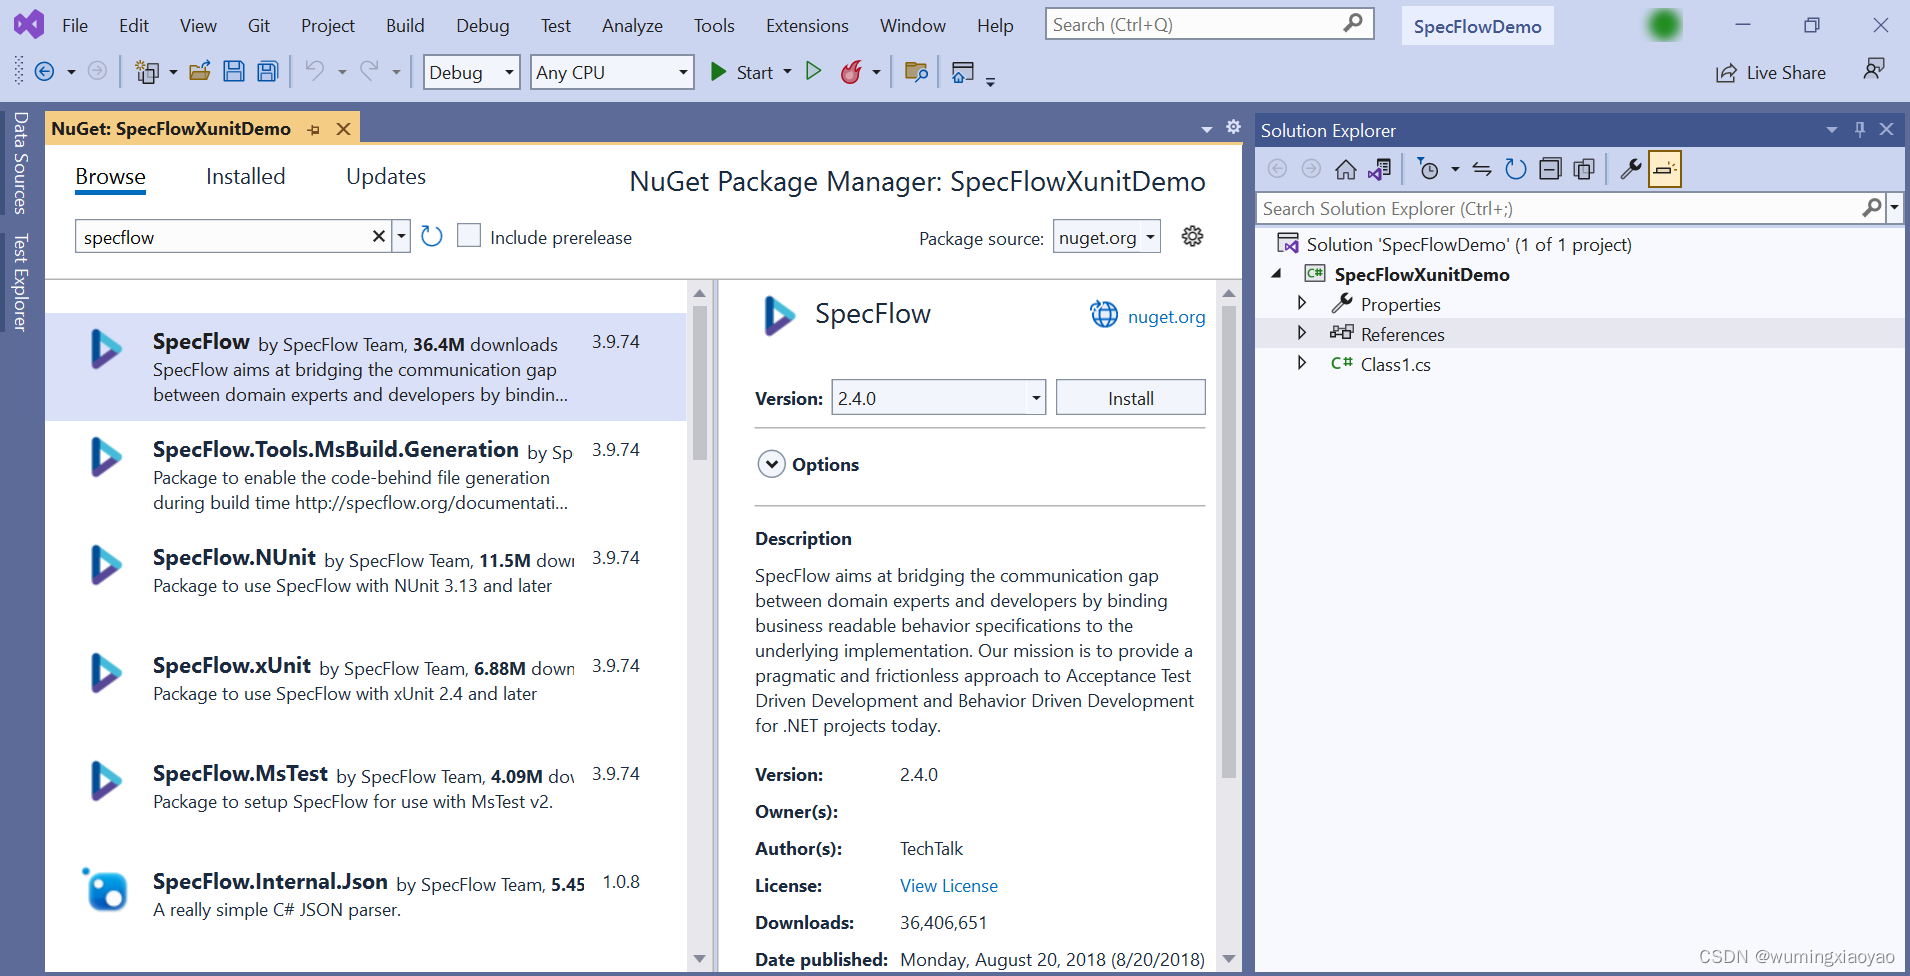This screenshot has width=1910, height=976.
Task: Switch to the Updates tab
Action: click(x=386, y=177)
